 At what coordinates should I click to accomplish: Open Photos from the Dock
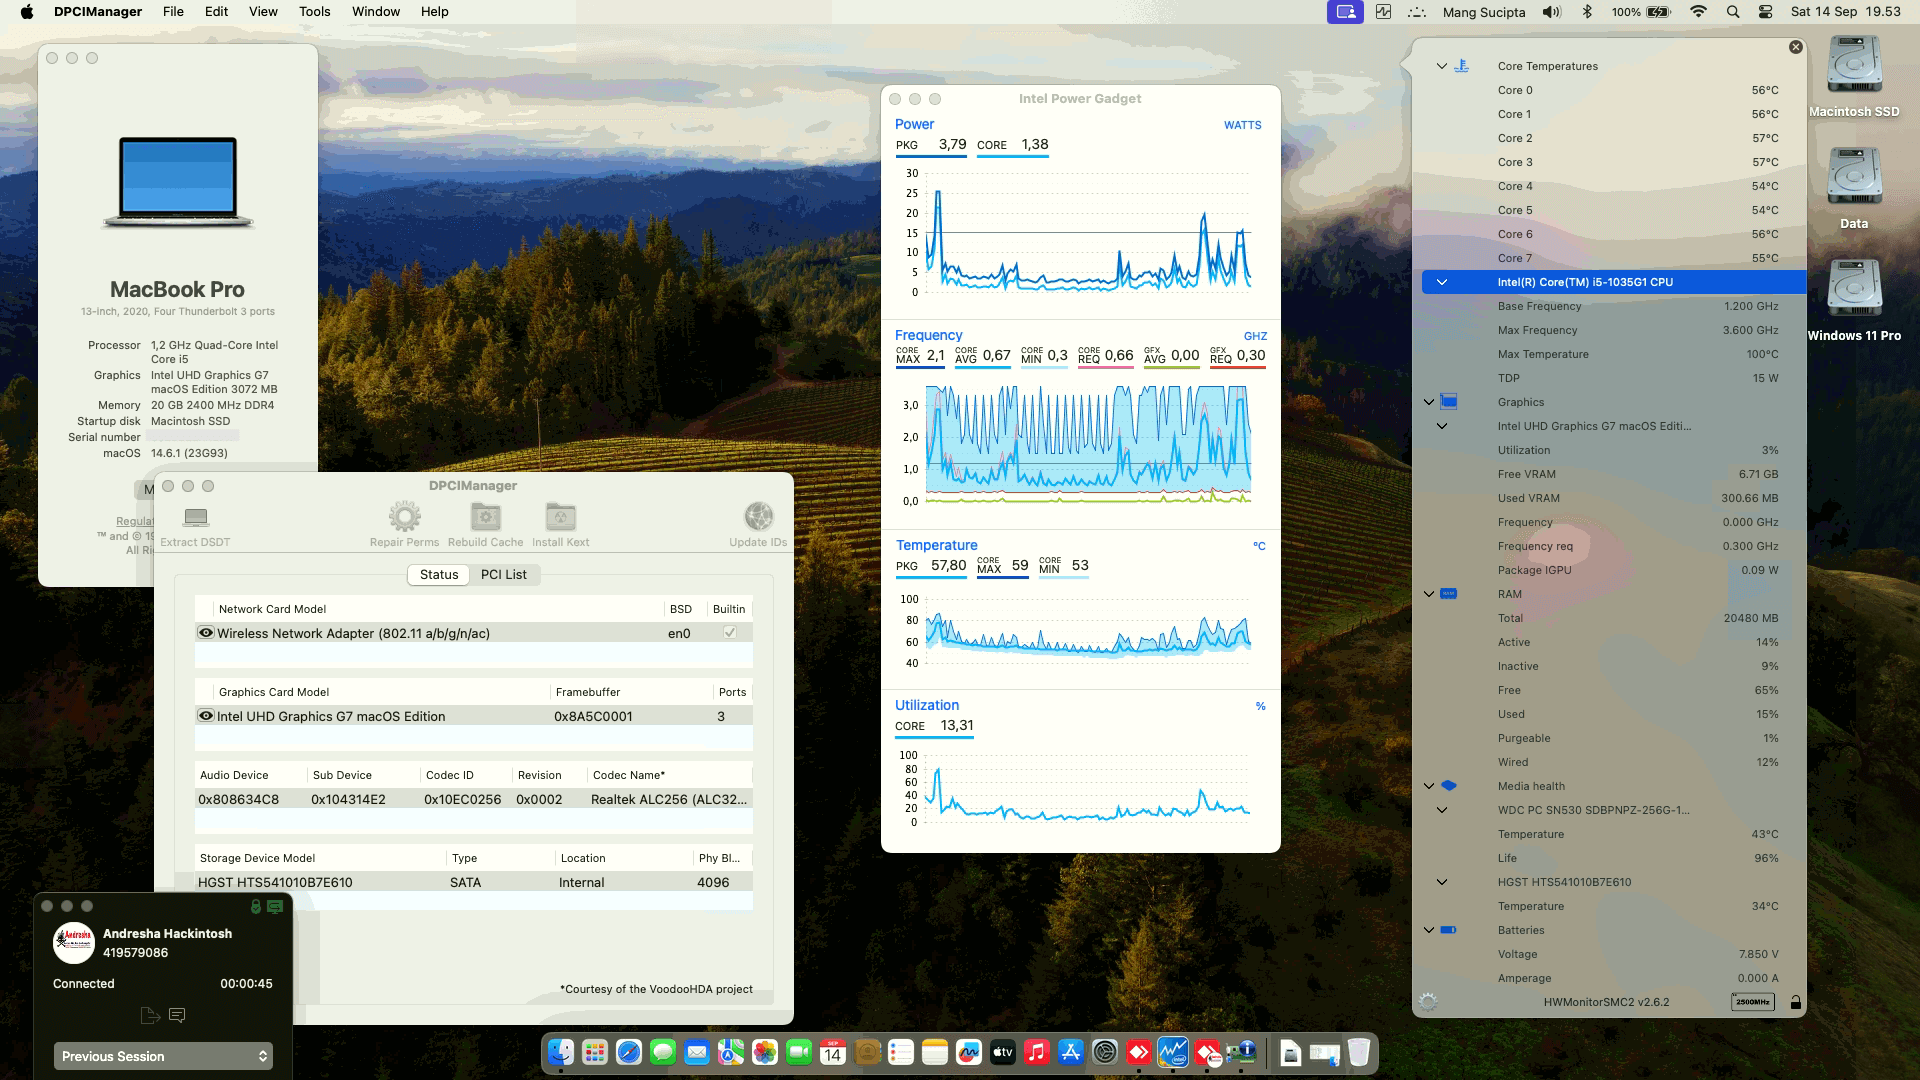(765, 1052)
